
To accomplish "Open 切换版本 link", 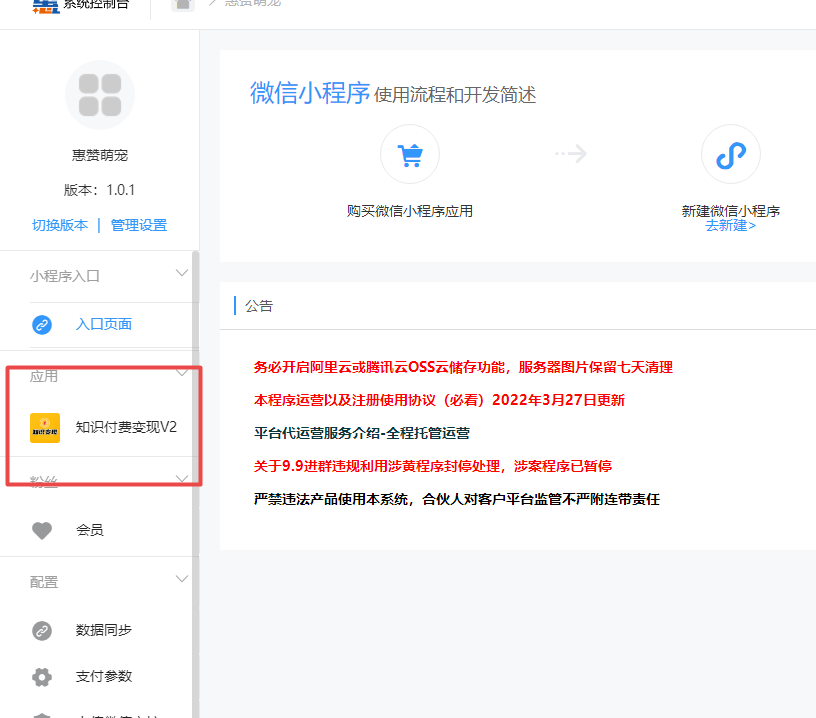I will click(60, 225).
